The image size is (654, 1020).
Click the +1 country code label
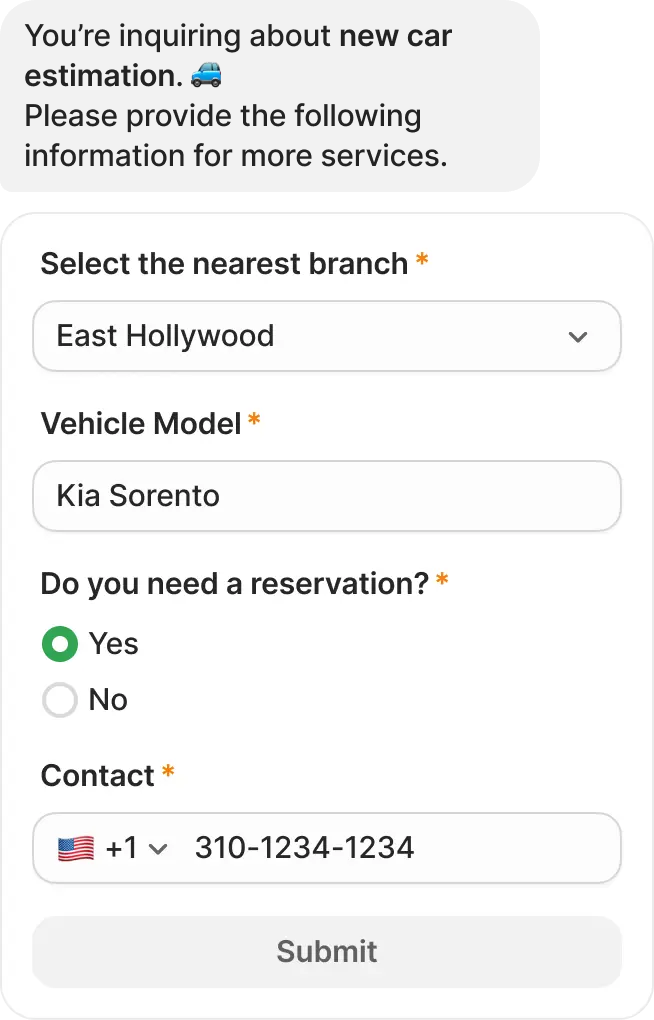(x=120, y=847)
